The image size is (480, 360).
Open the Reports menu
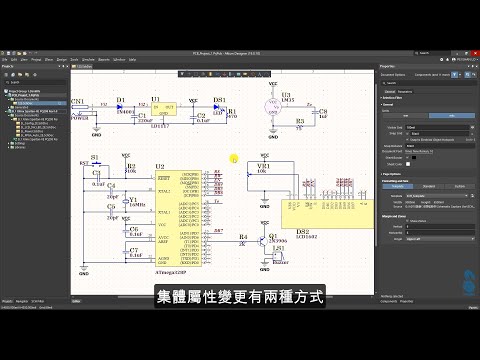pyautogui.click(x=104, y=59)
